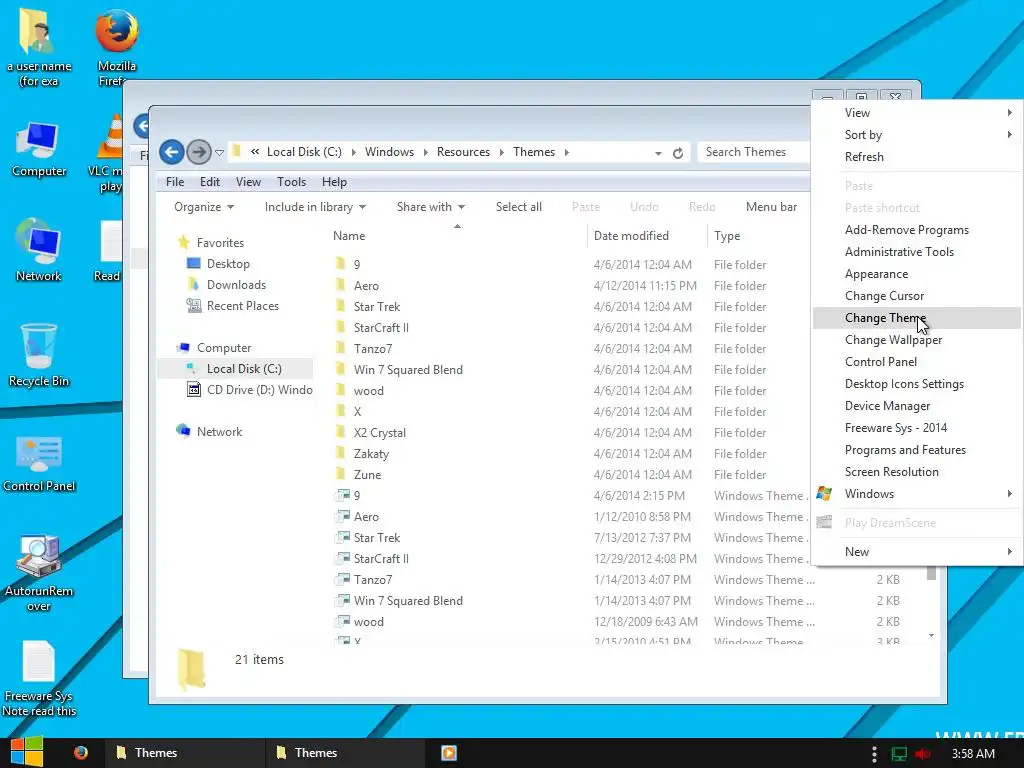Expand the New submenu
1024x768 pixels.
point(916,552)
